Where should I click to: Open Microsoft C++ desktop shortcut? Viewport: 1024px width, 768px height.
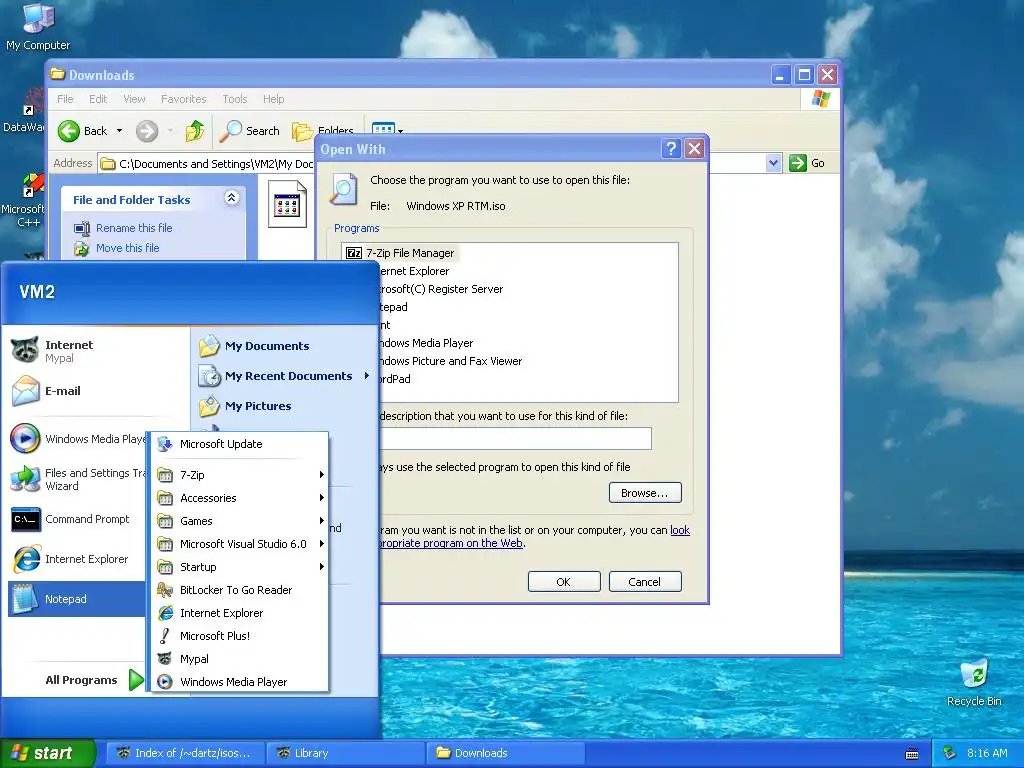tap(24, 200)
